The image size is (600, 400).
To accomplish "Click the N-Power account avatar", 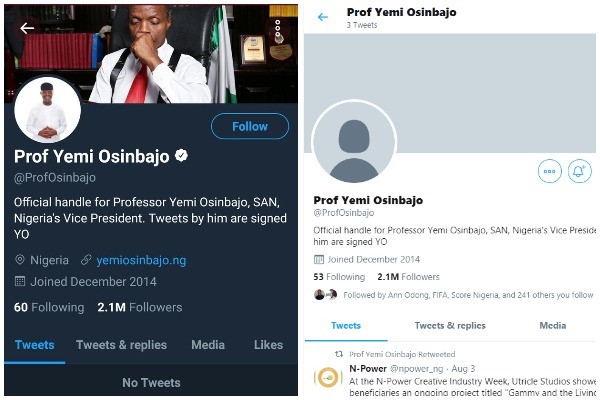I will 327,378.
